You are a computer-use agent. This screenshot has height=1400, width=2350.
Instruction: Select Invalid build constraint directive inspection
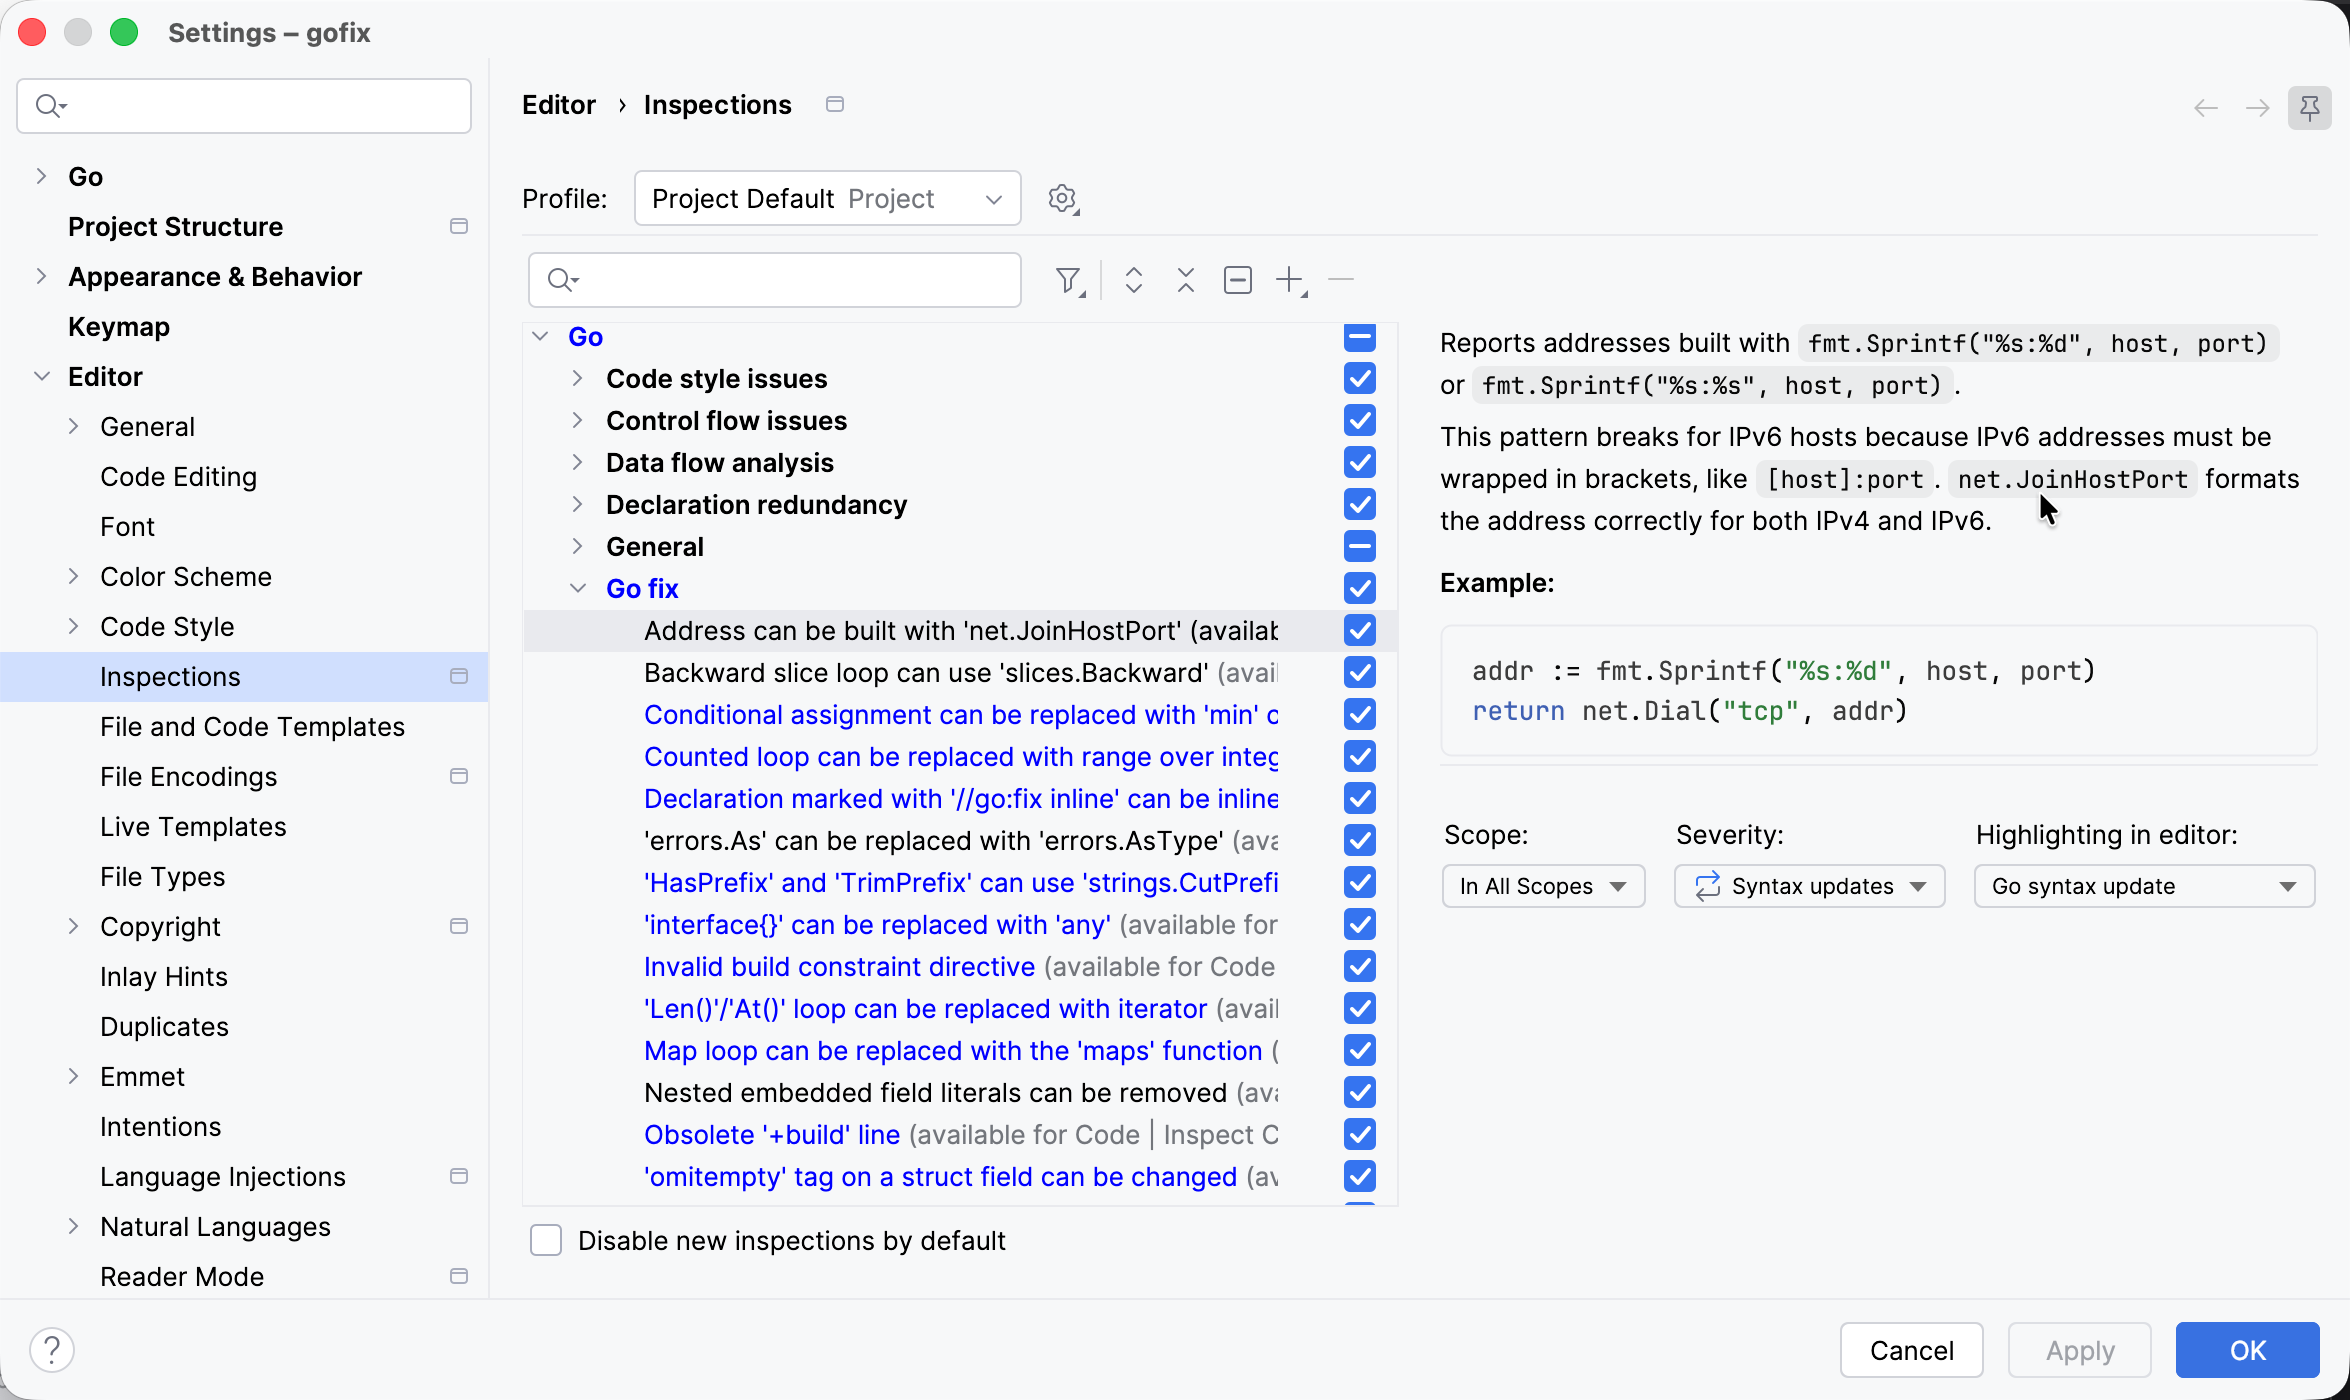(960, 967)
